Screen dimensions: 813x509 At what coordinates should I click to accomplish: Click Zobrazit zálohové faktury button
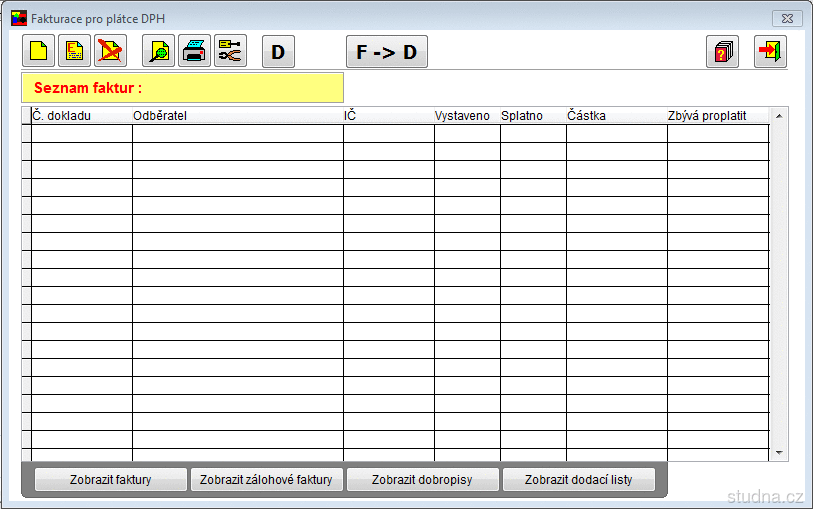tap(267, 479)
